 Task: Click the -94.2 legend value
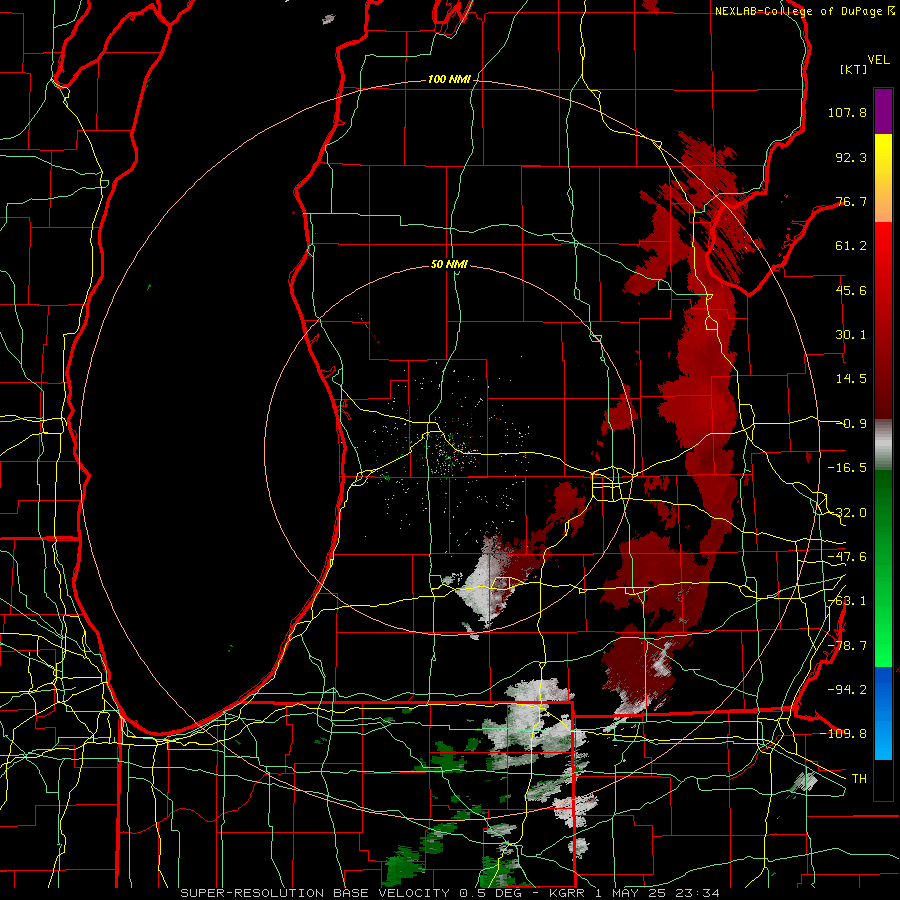pos(847,689)
